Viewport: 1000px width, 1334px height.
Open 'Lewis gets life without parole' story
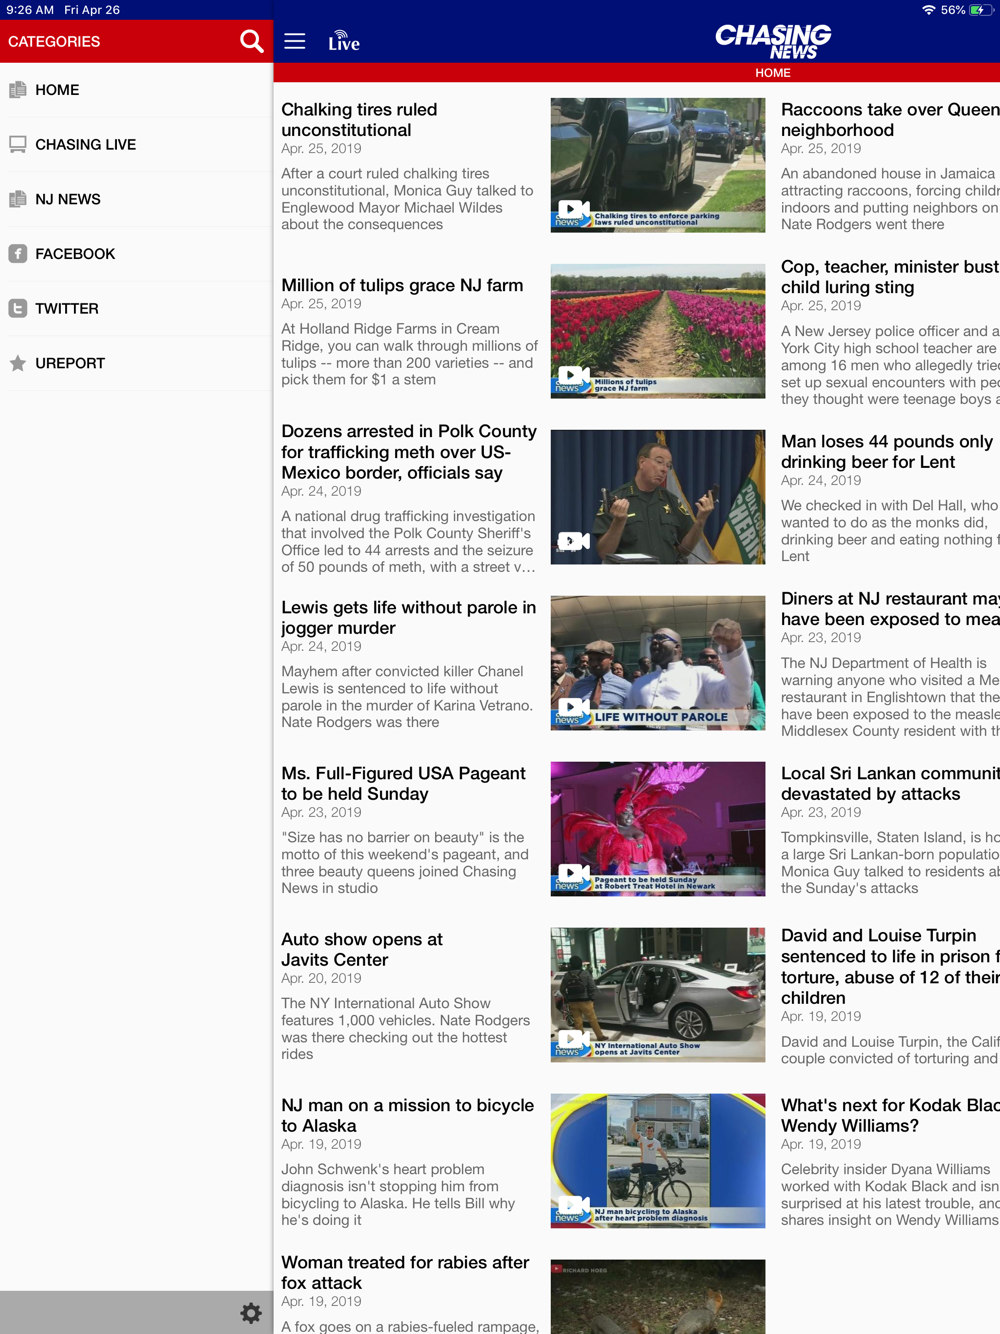pyautogui.click(x=408, y=617)
